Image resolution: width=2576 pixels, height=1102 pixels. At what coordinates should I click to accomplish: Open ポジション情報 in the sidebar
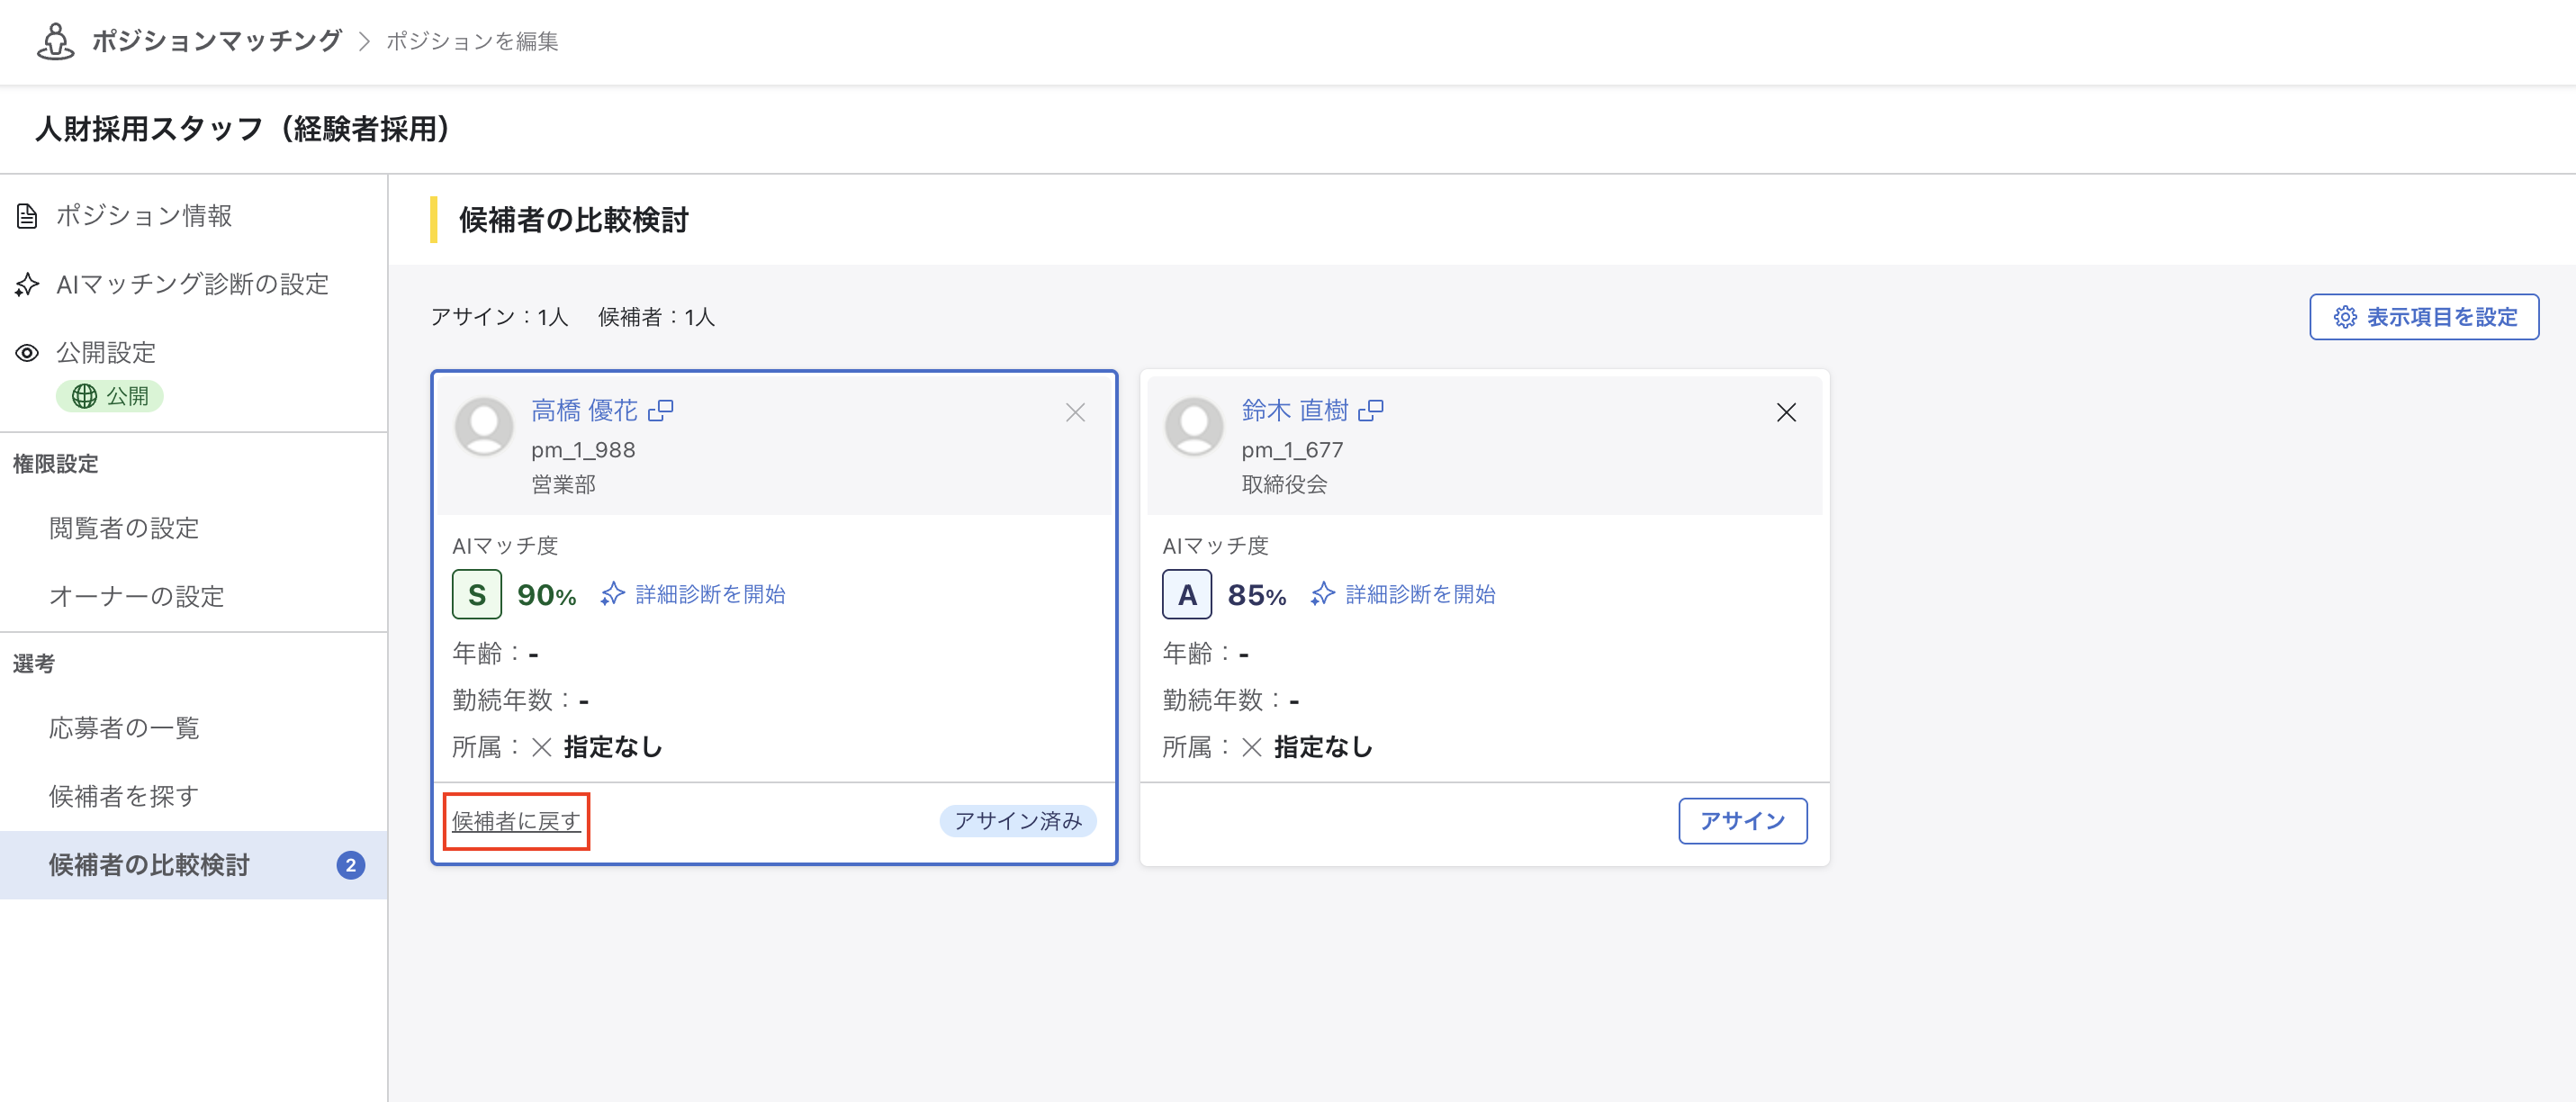coord(144,216)
